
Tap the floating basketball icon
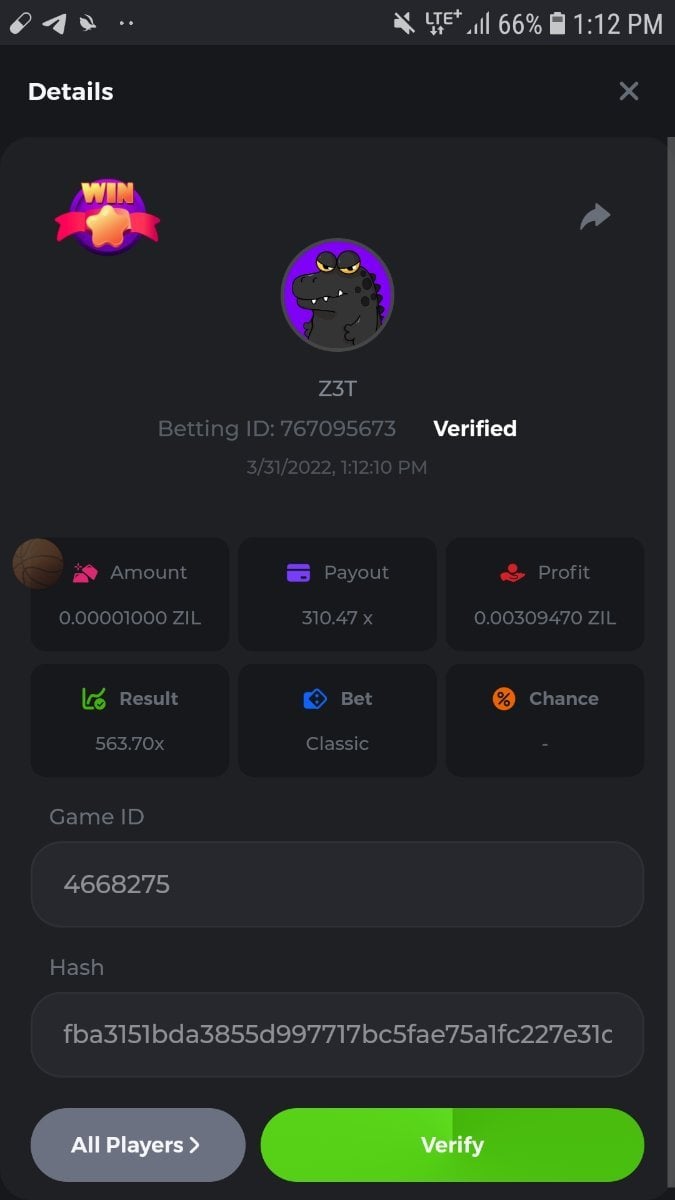(x=37, y=563)
